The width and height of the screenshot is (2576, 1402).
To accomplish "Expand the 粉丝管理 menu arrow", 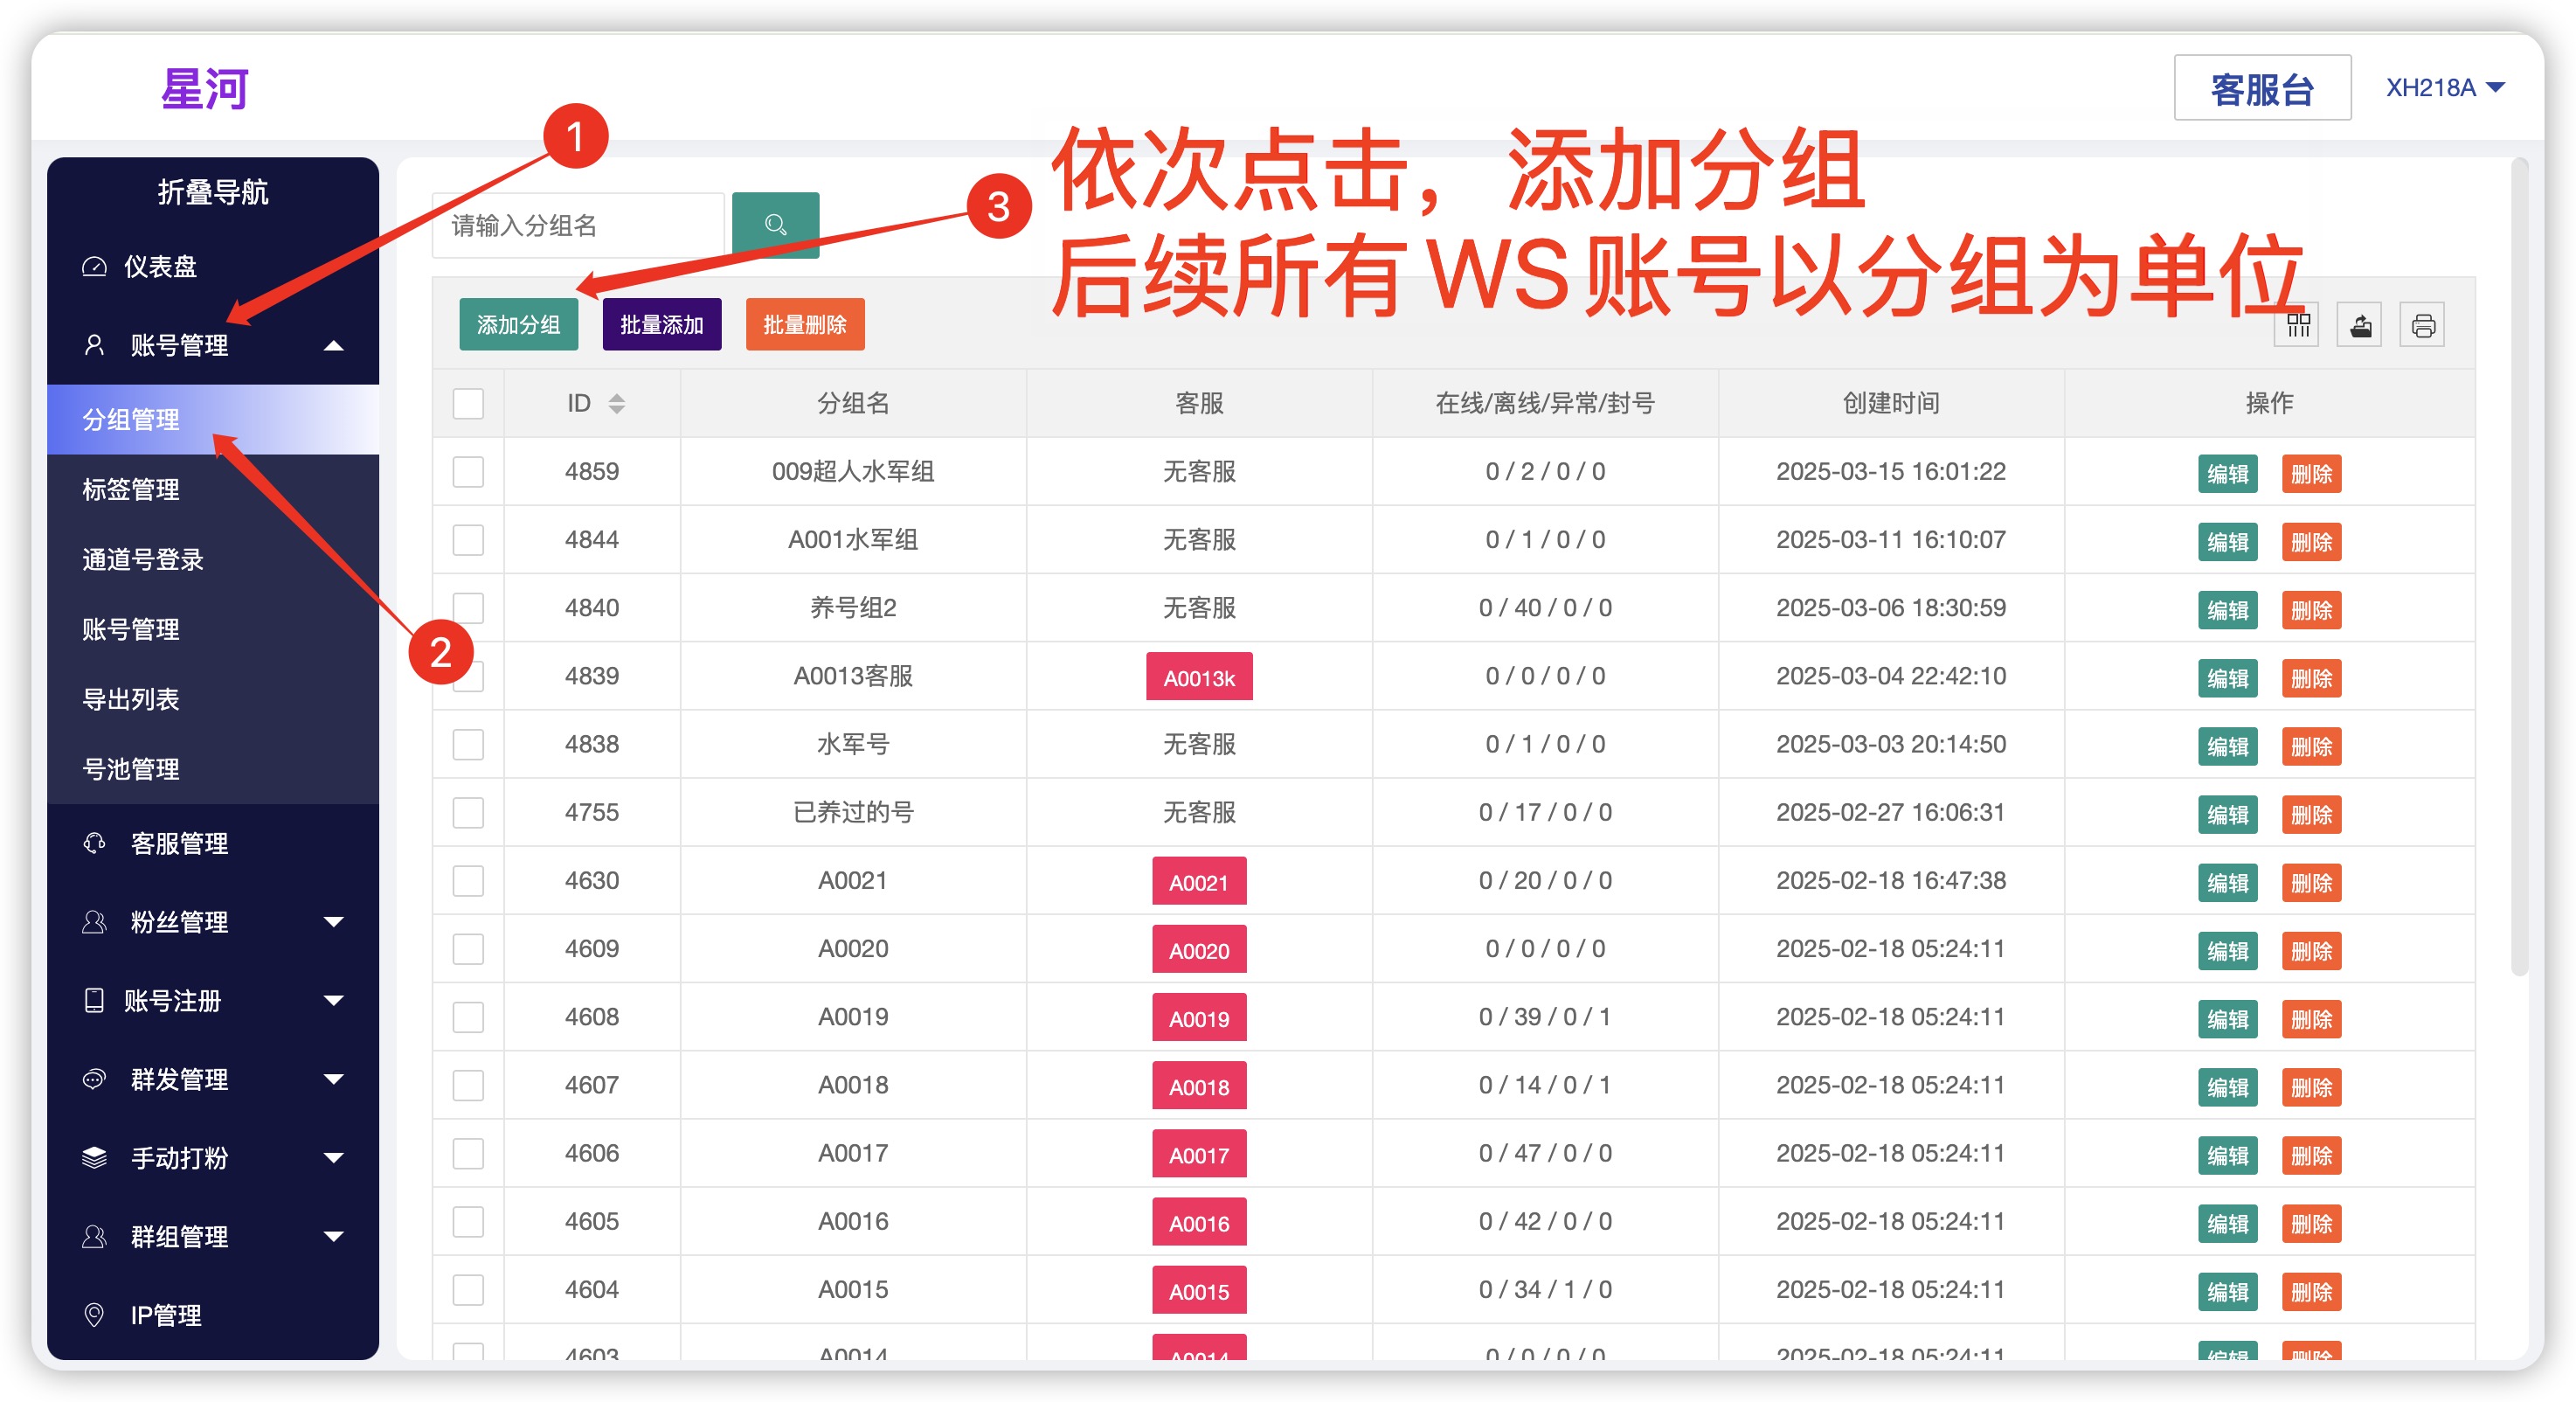I will 334,921.
